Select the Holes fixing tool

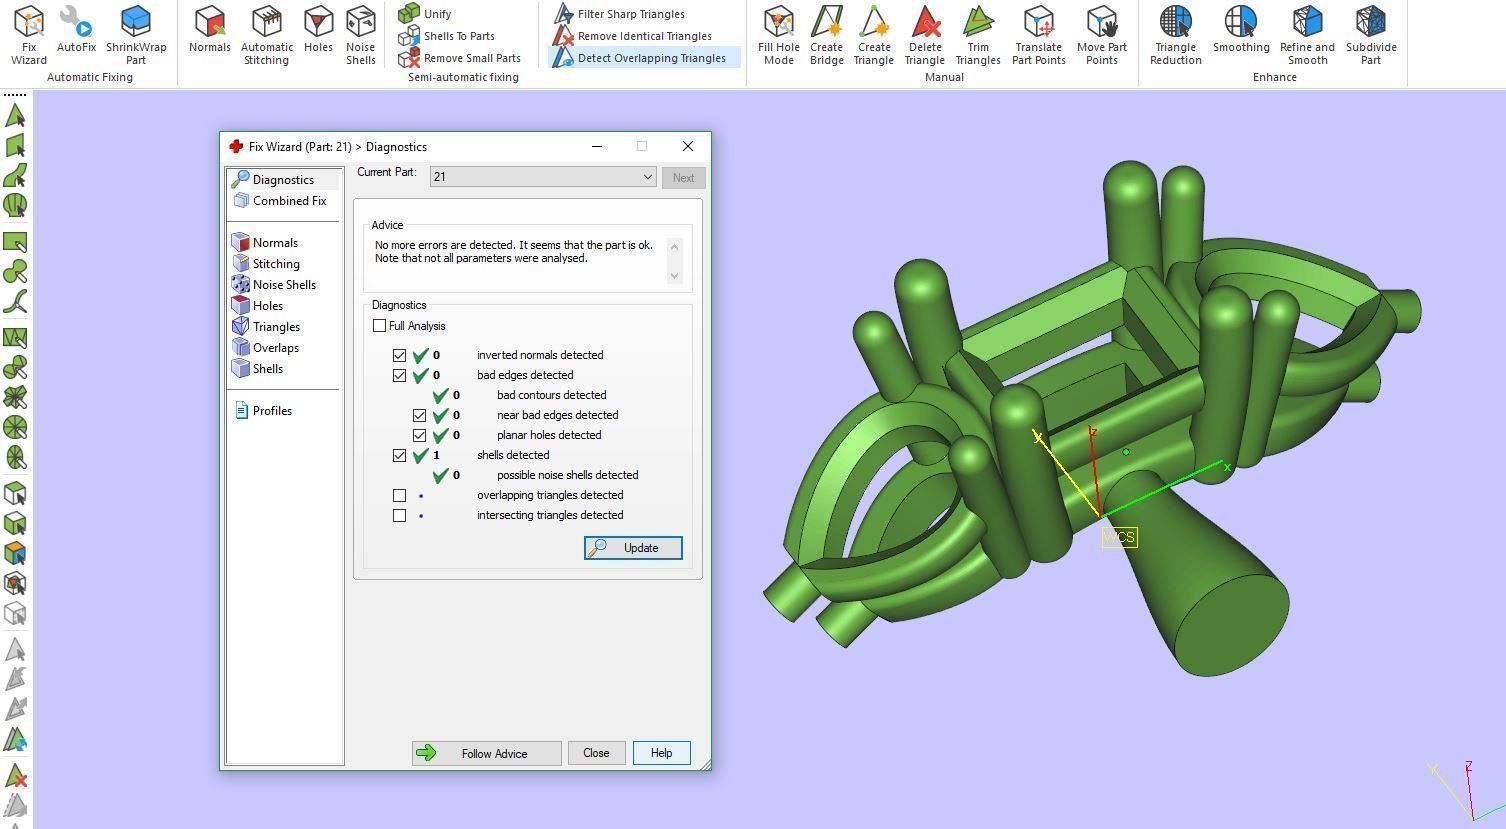pos(318,29)
